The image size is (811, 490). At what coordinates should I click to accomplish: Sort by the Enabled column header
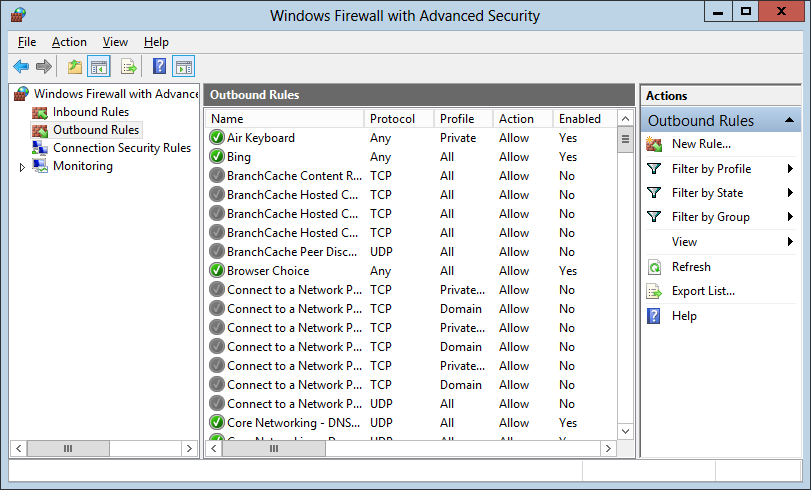[x=584, y=119]
